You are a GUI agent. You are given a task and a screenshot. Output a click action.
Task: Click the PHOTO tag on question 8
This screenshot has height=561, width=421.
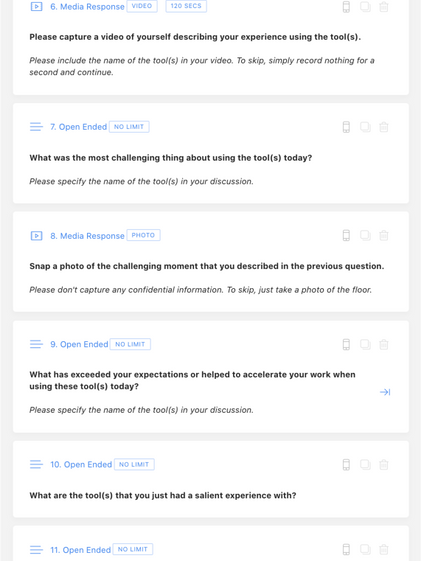(143, 235)
